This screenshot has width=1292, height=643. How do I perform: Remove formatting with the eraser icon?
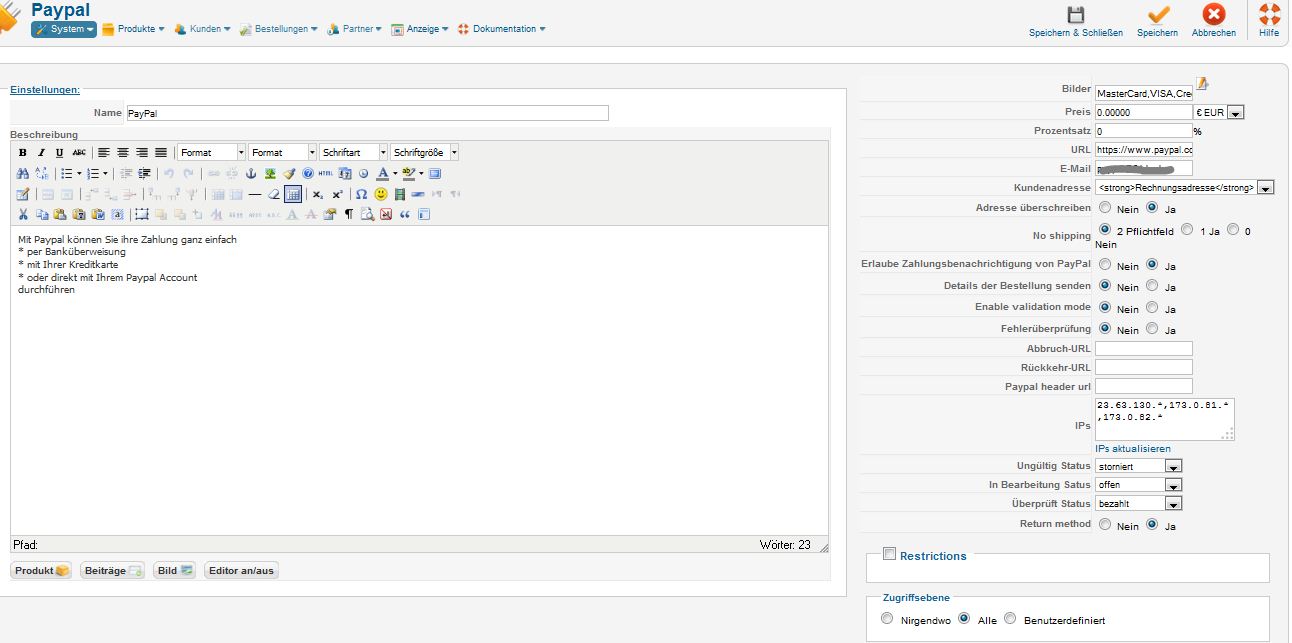(274, 195)
